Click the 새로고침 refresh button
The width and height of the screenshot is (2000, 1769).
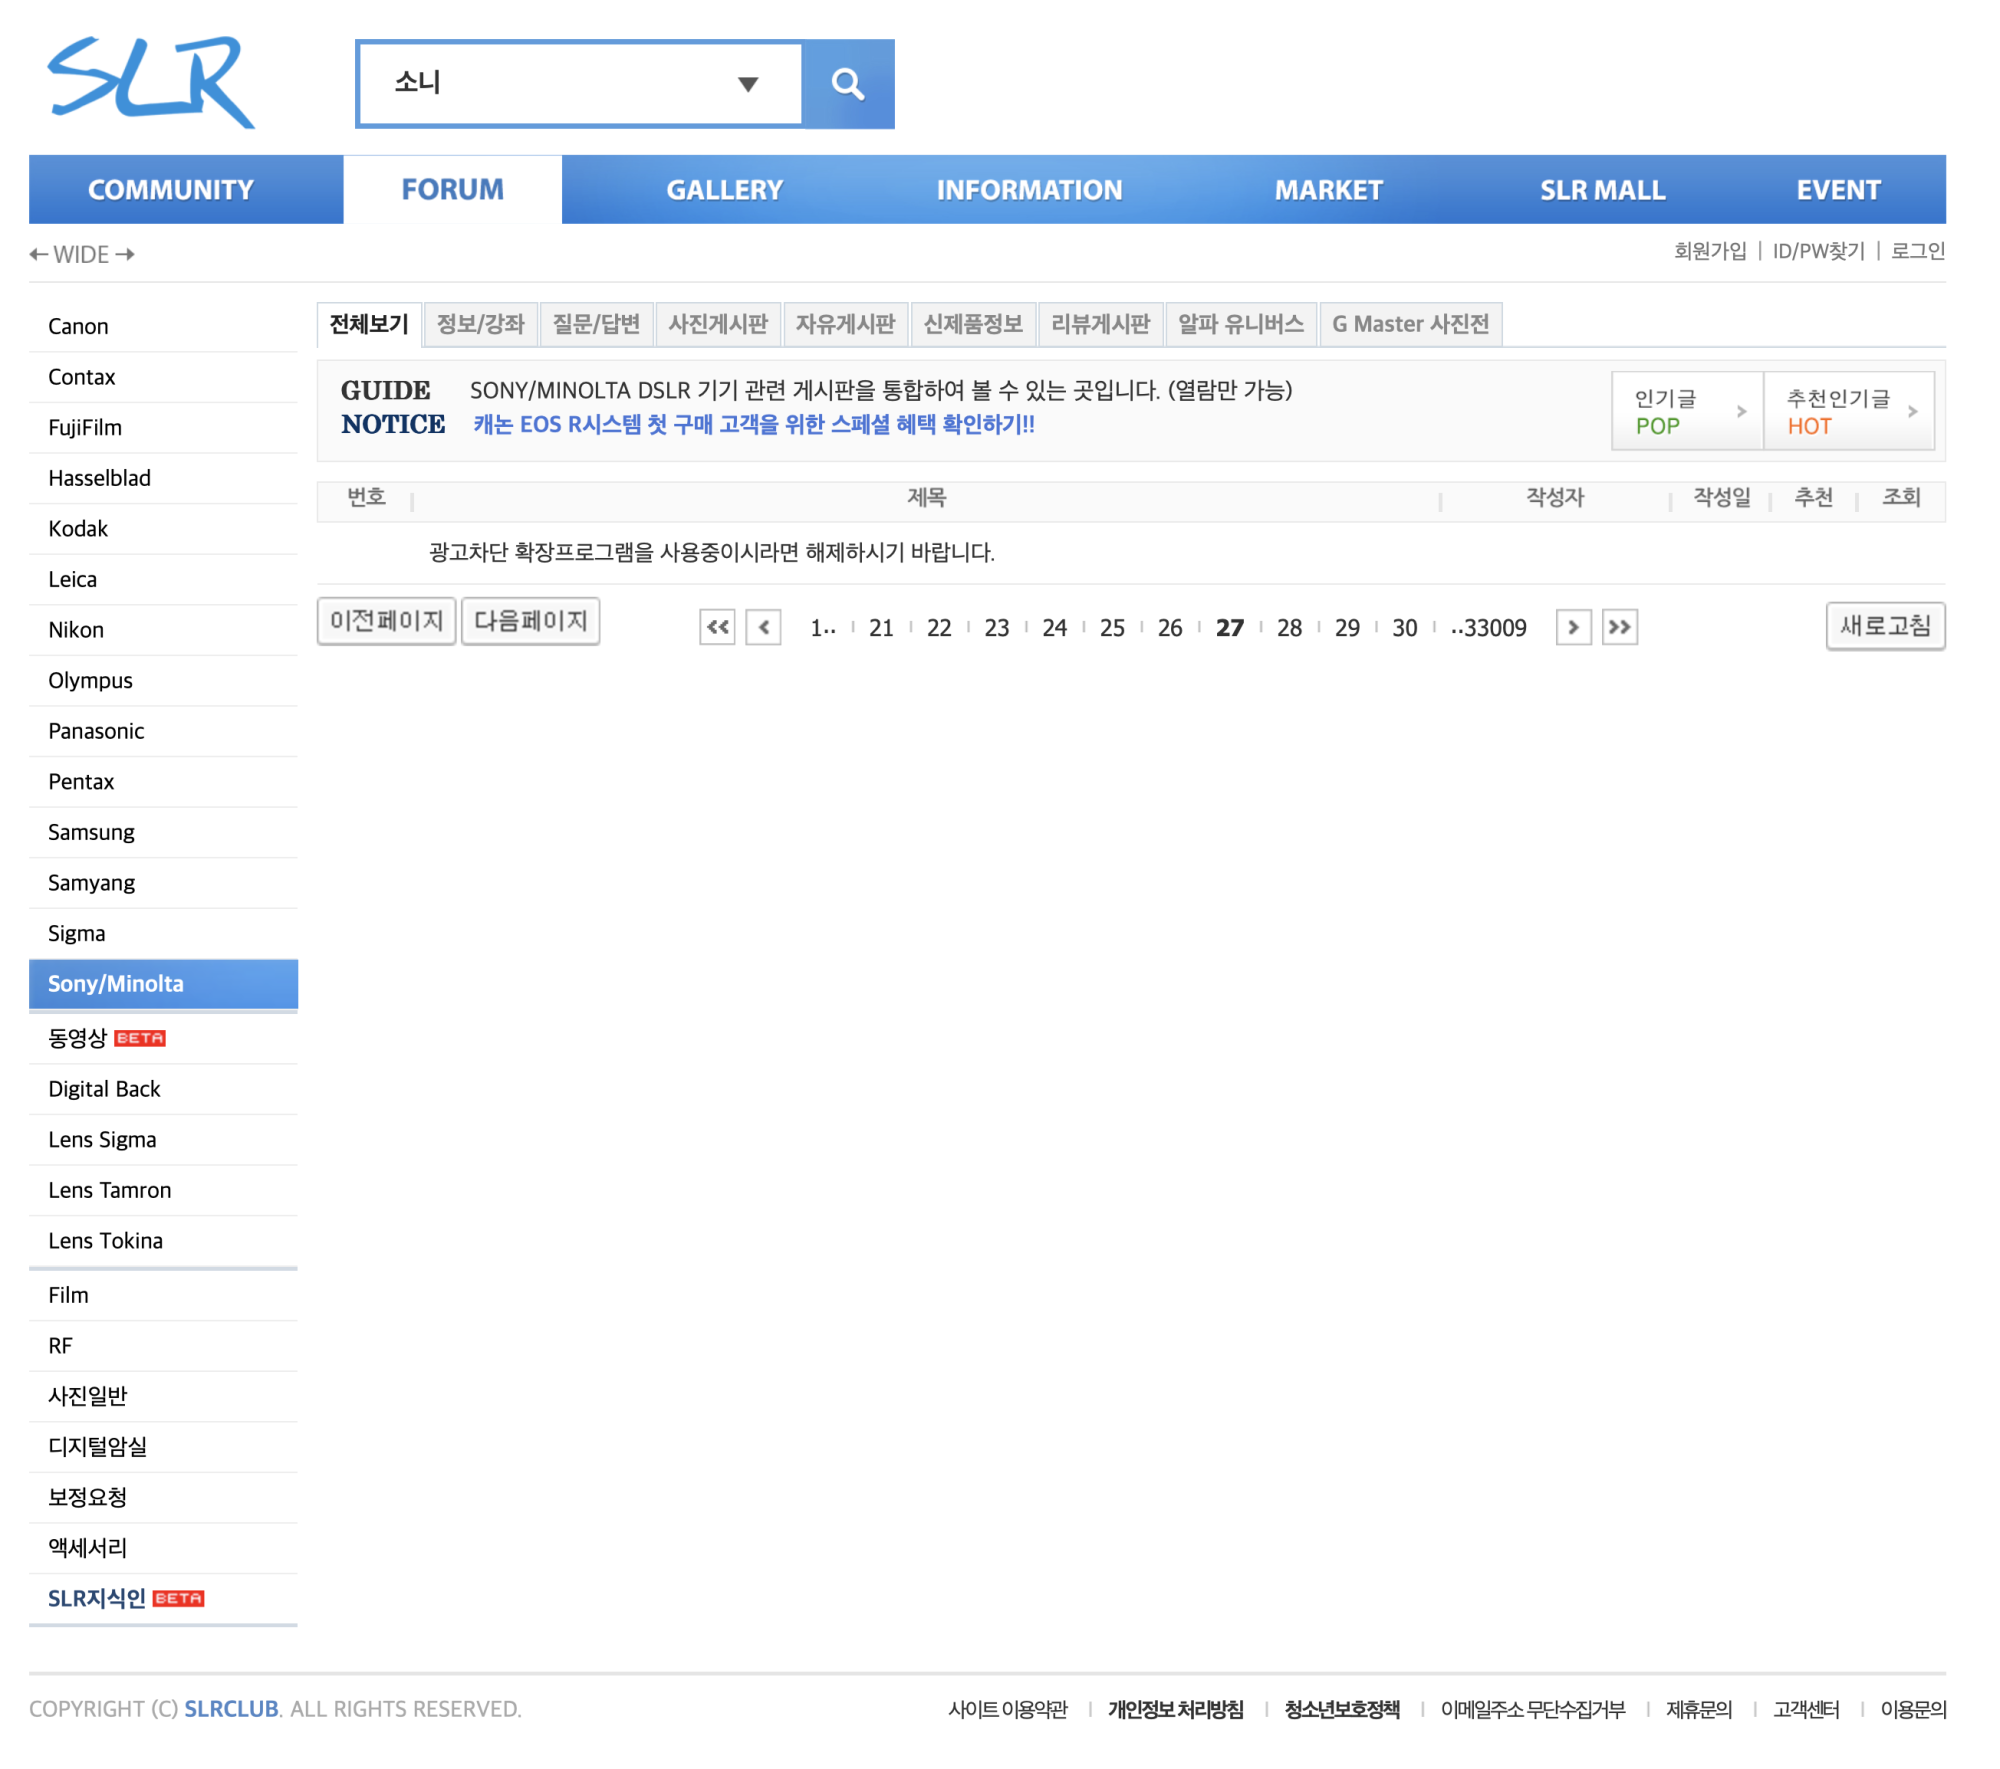click(1885, 625)
